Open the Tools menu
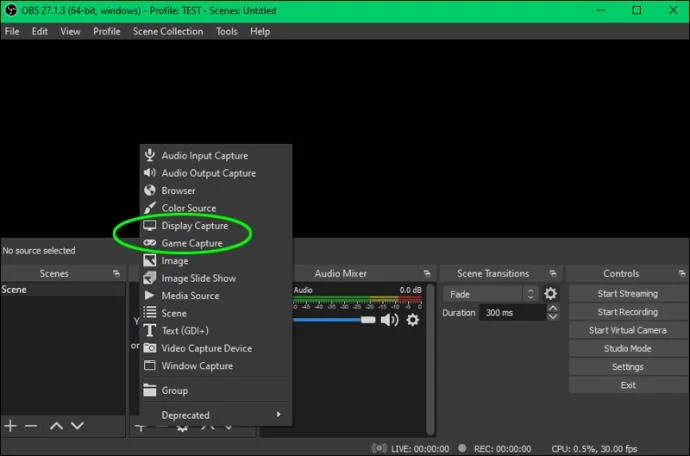This screenshot has height=456, width=690. 227,32
